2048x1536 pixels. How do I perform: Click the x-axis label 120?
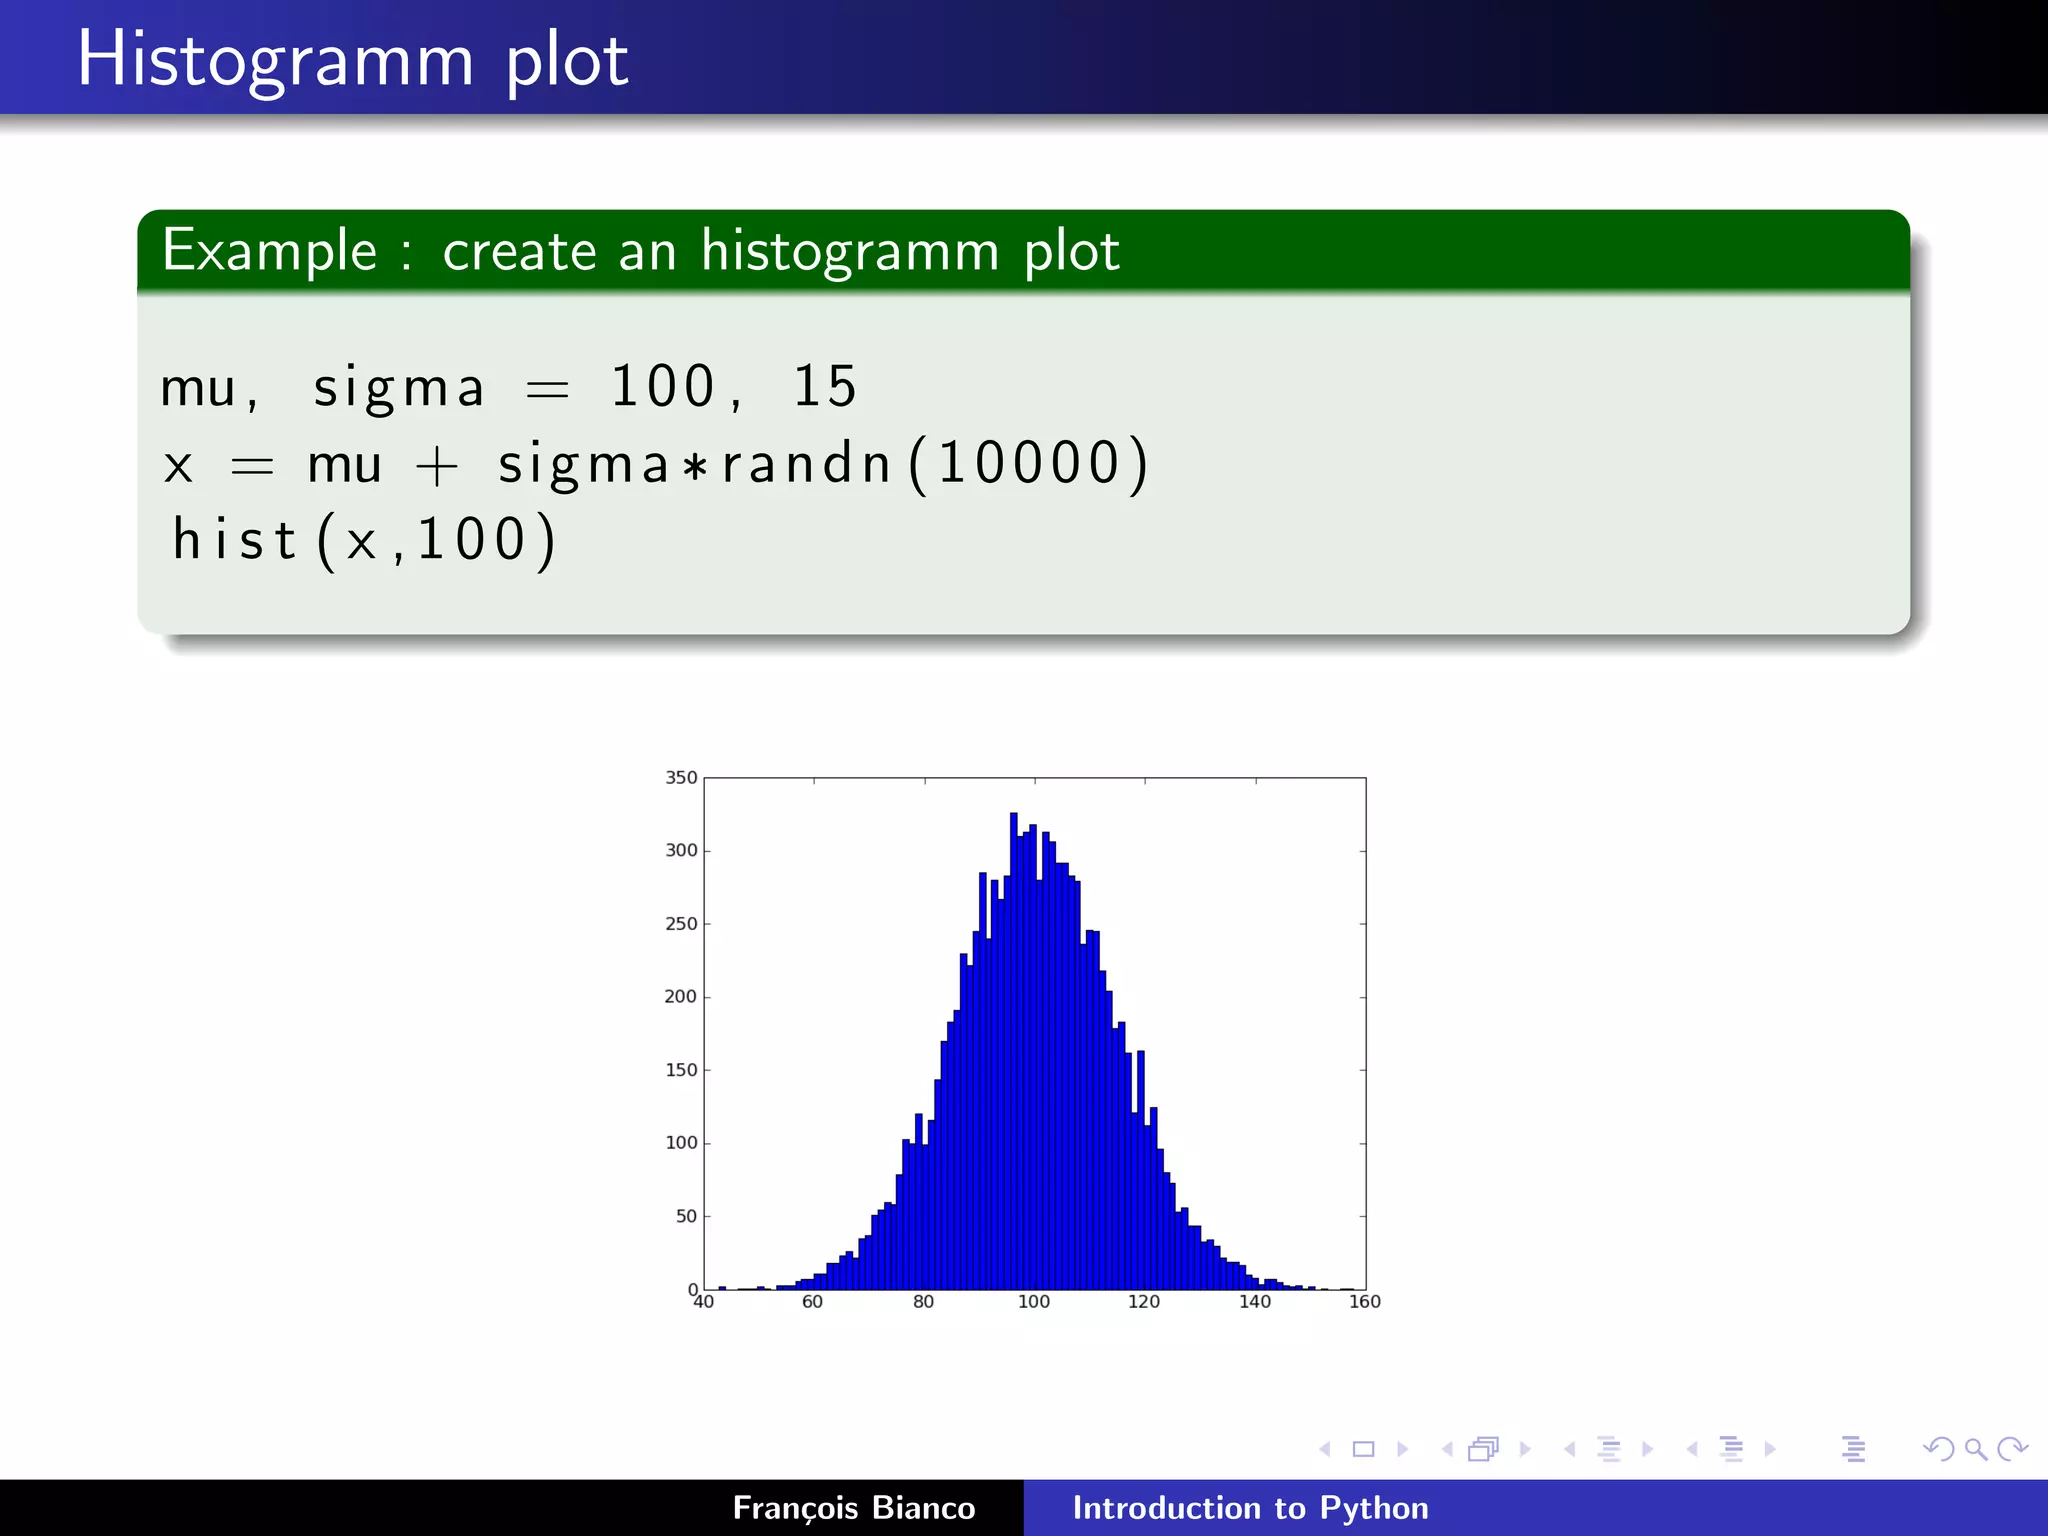pos(1144,1301)
